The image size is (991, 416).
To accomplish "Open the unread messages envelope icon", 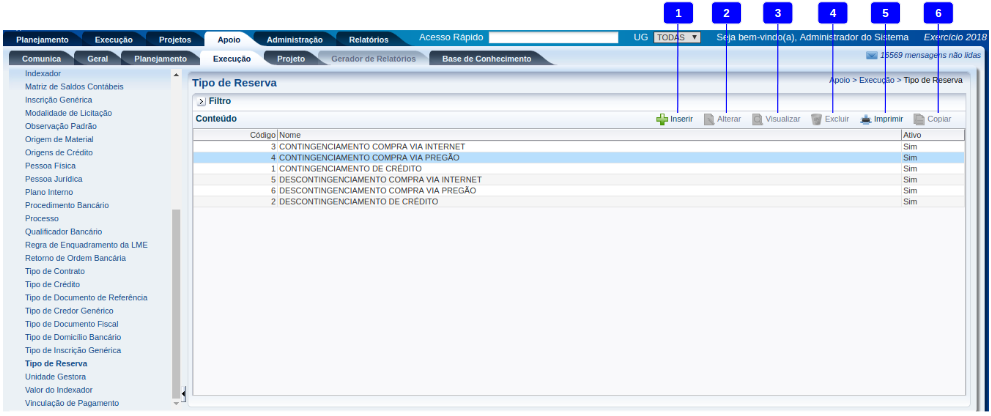I will (x=871, y=55).
